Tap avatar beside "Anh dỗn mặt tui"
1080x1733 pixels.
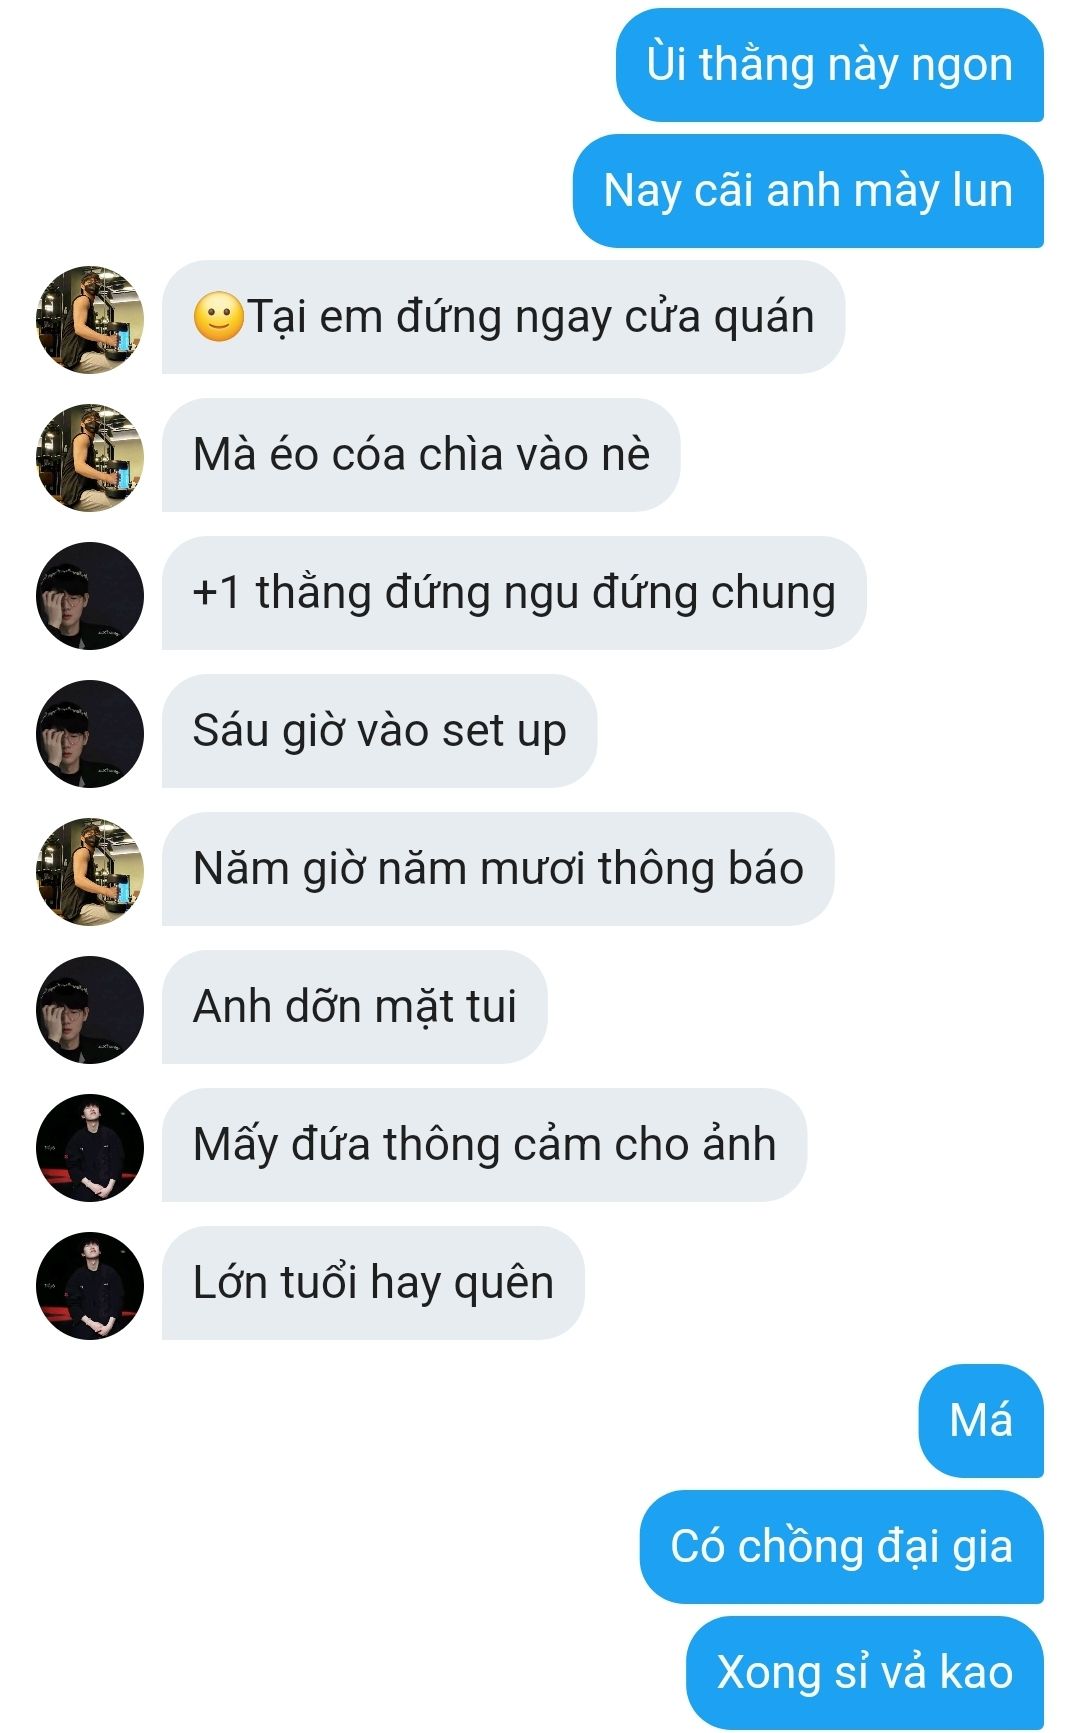pyautogui.click(x=90, y=1010)
